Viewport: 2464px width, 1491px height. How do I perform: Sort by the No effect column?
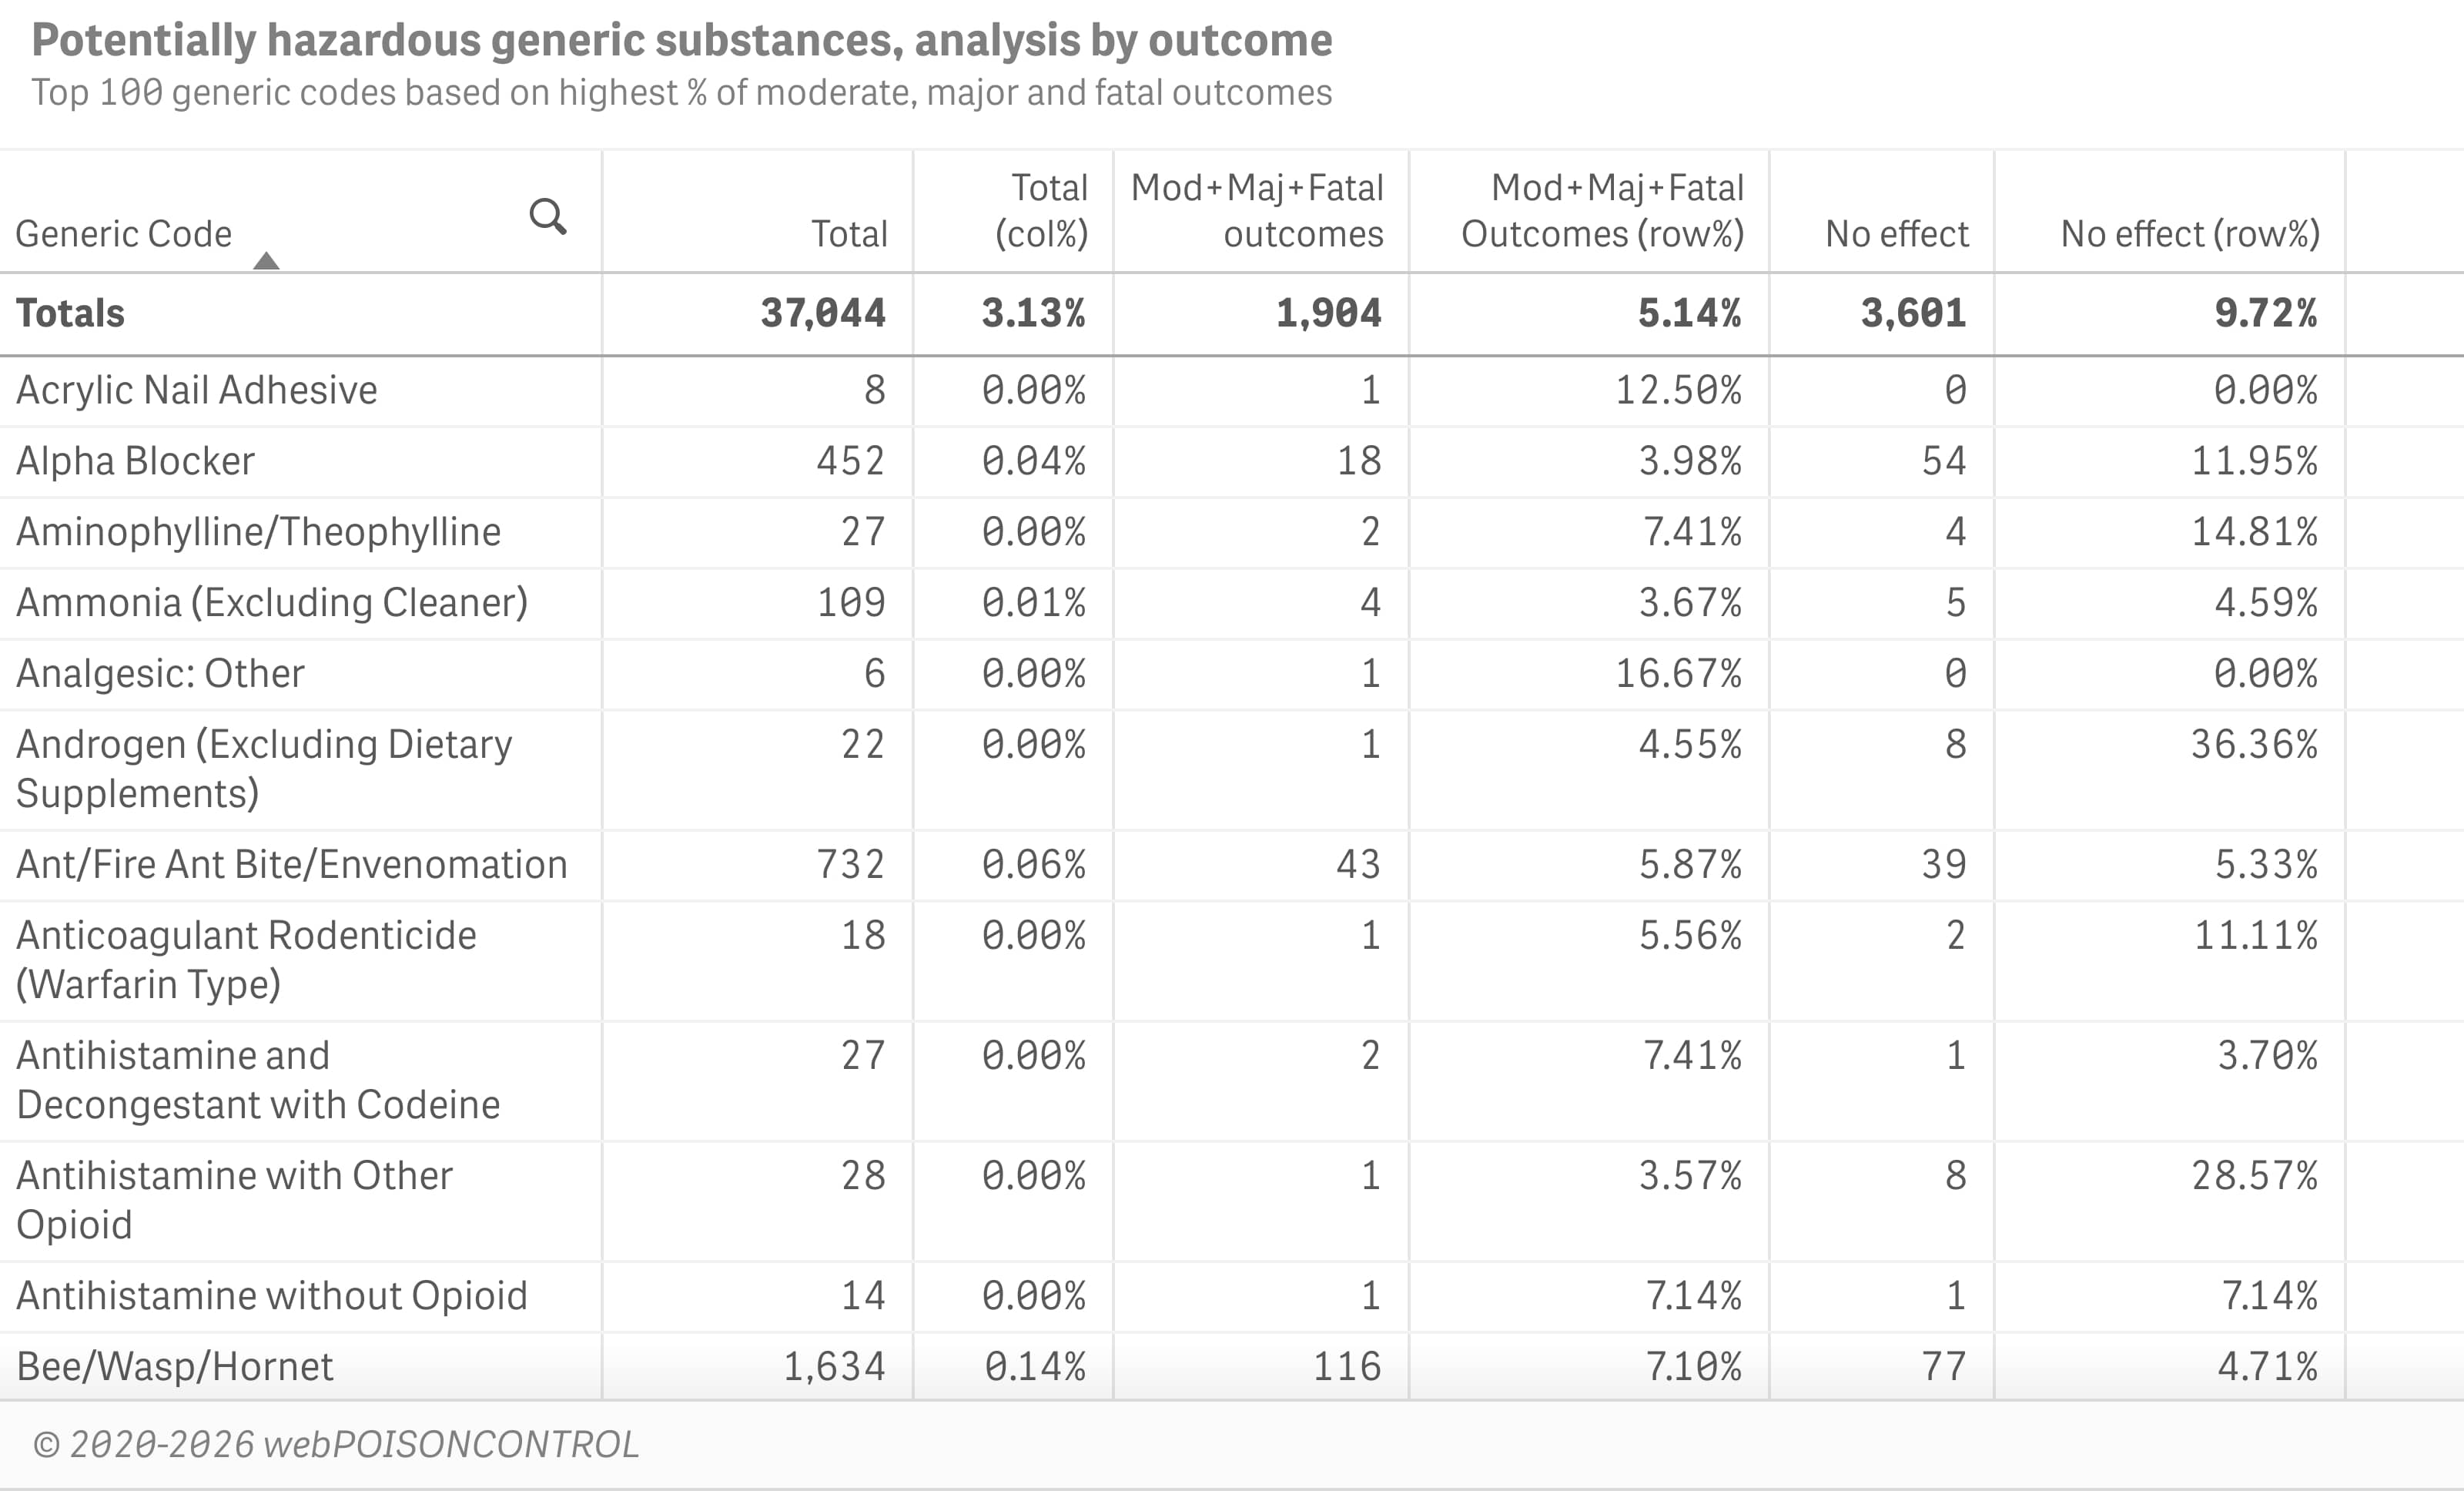[1896, 233]
